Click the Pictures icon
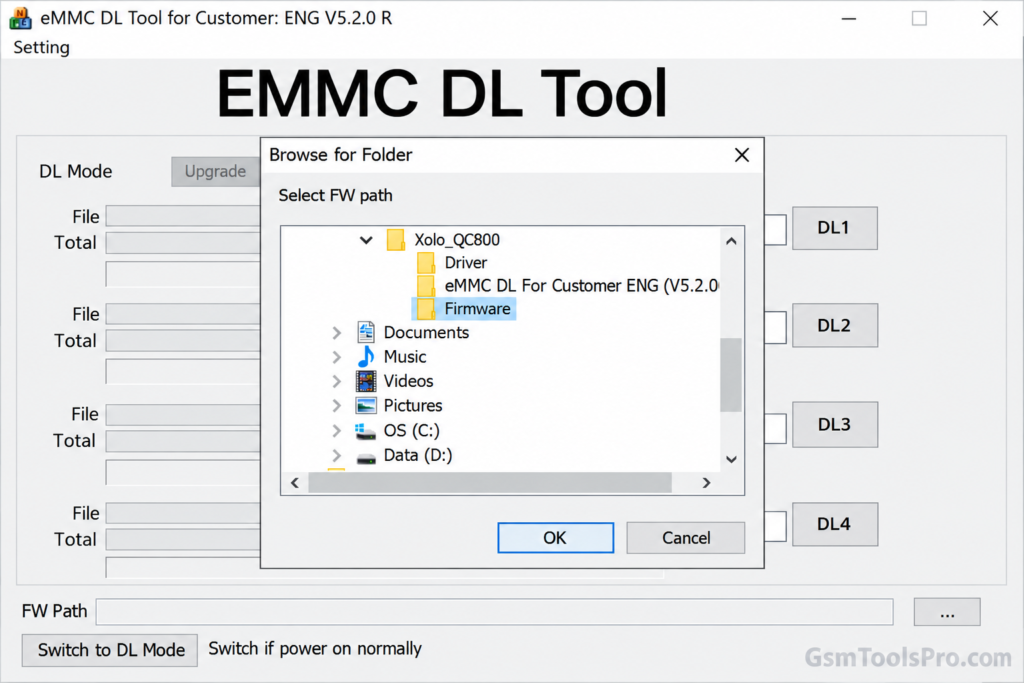This screenshot has width=1024, height=683. pyautogui.click(x=366, y=405)
